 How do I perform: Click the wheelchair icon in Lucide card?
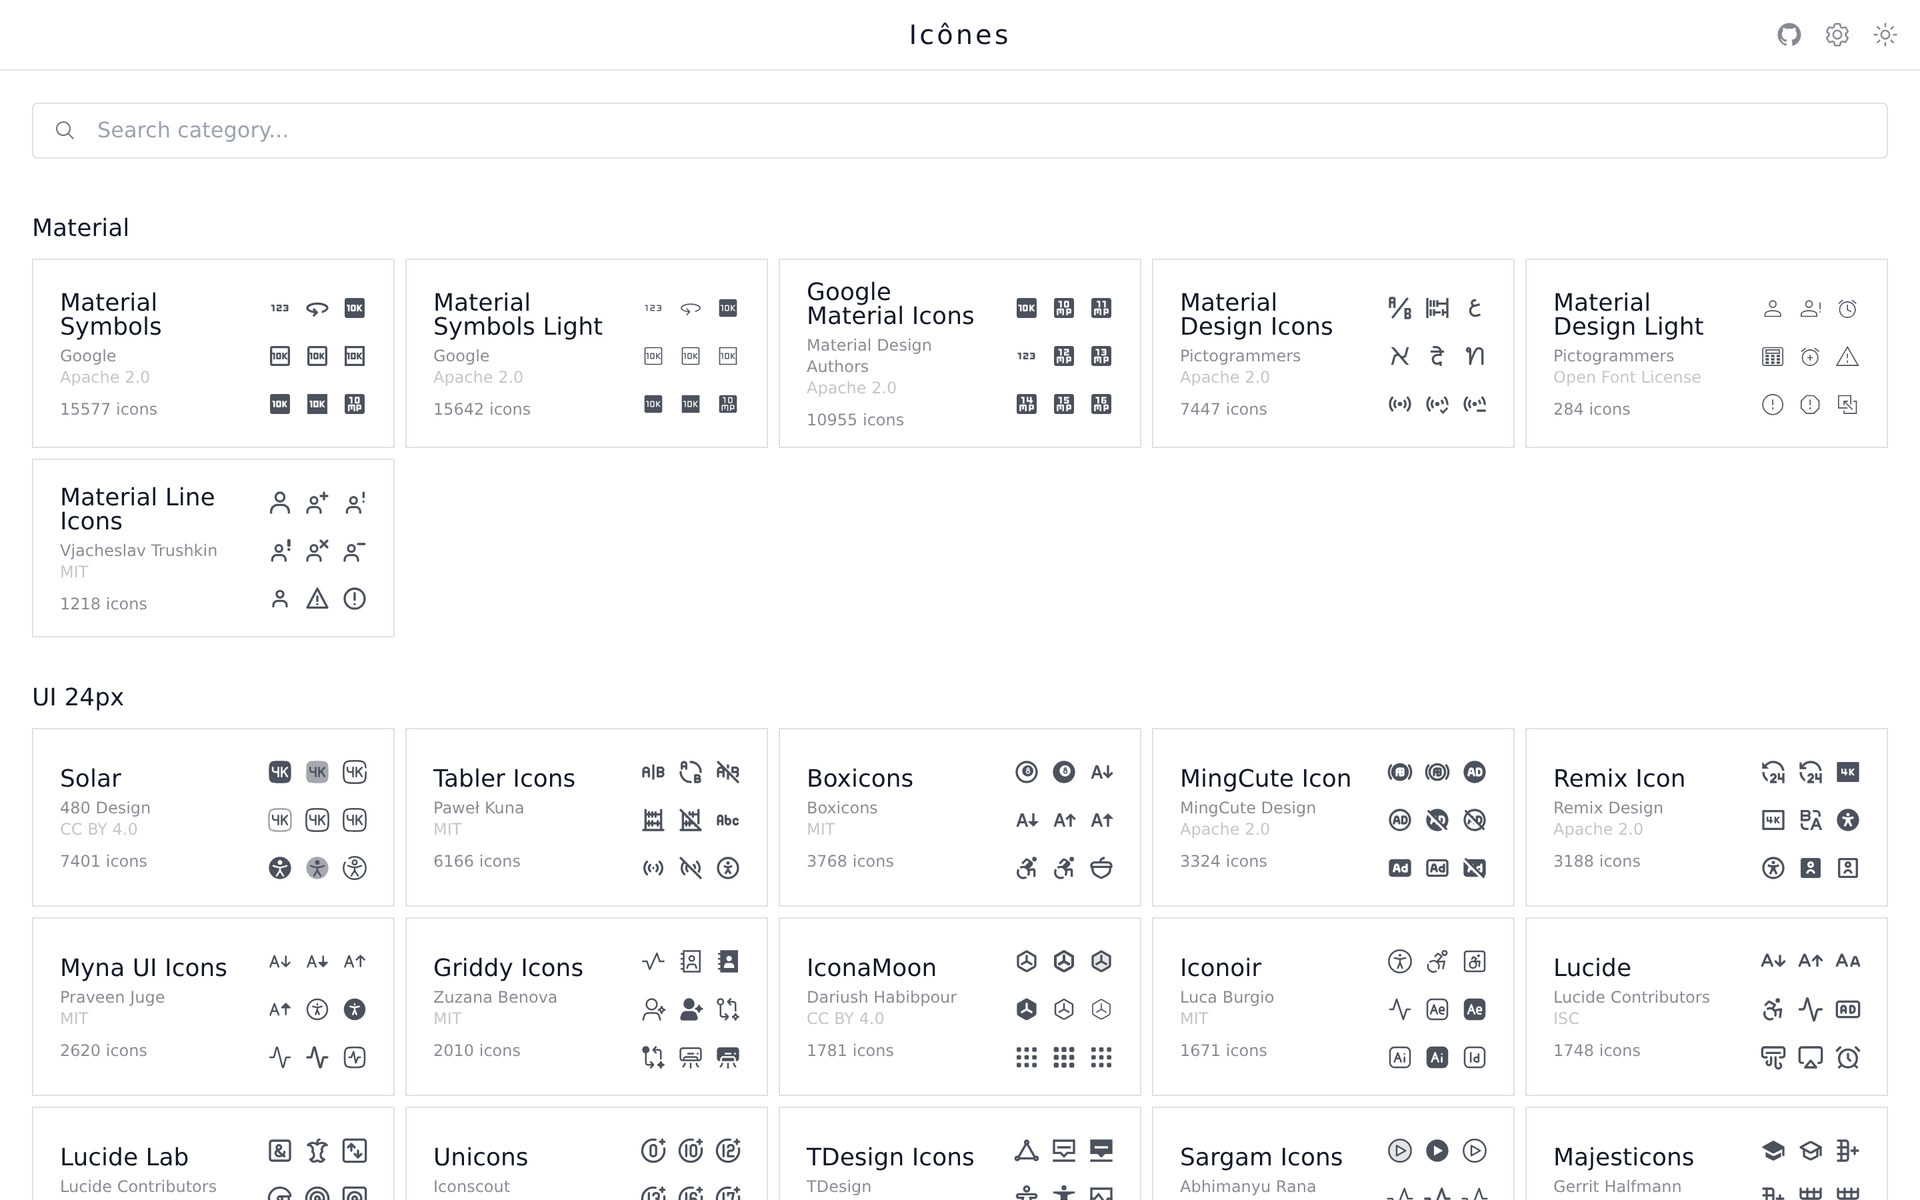pyautogui.click(x=1773, y=1009)
